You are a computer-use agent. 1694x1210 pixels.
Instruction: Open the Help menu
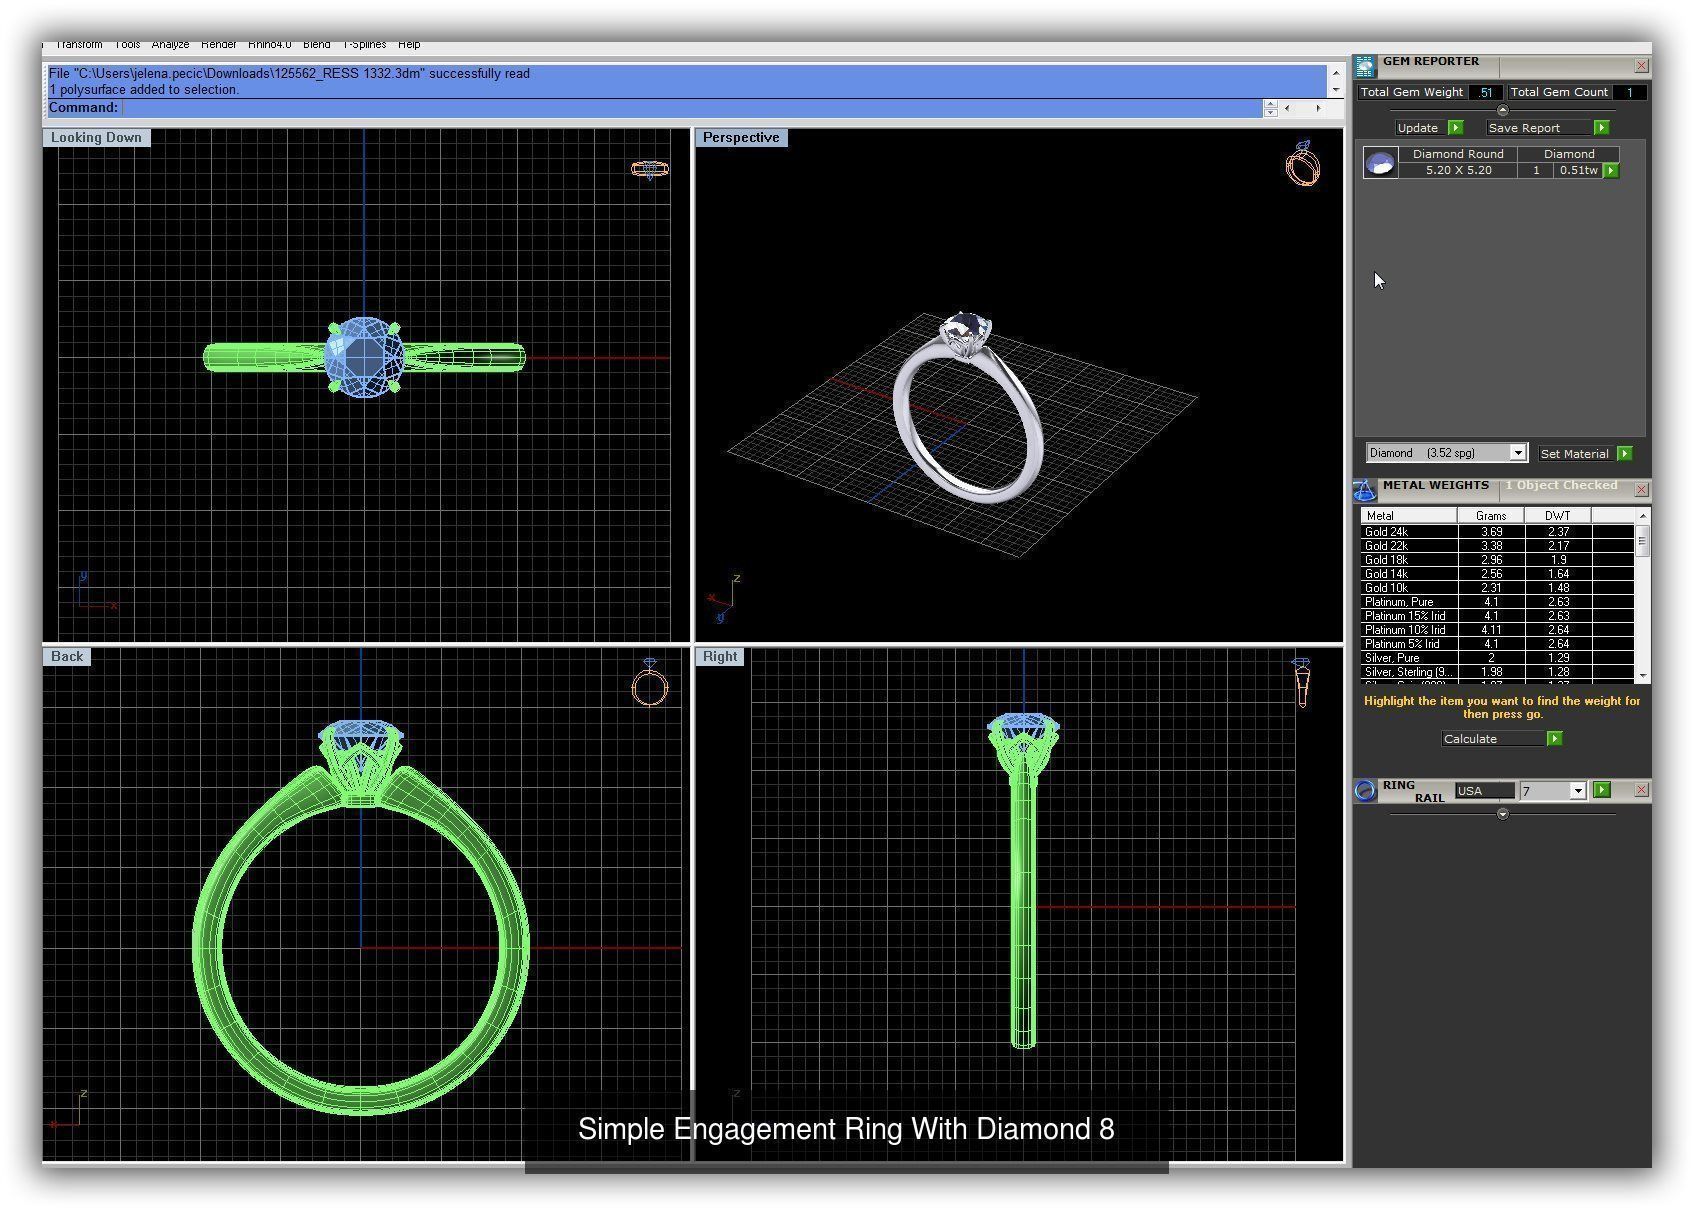click(409, 45)
